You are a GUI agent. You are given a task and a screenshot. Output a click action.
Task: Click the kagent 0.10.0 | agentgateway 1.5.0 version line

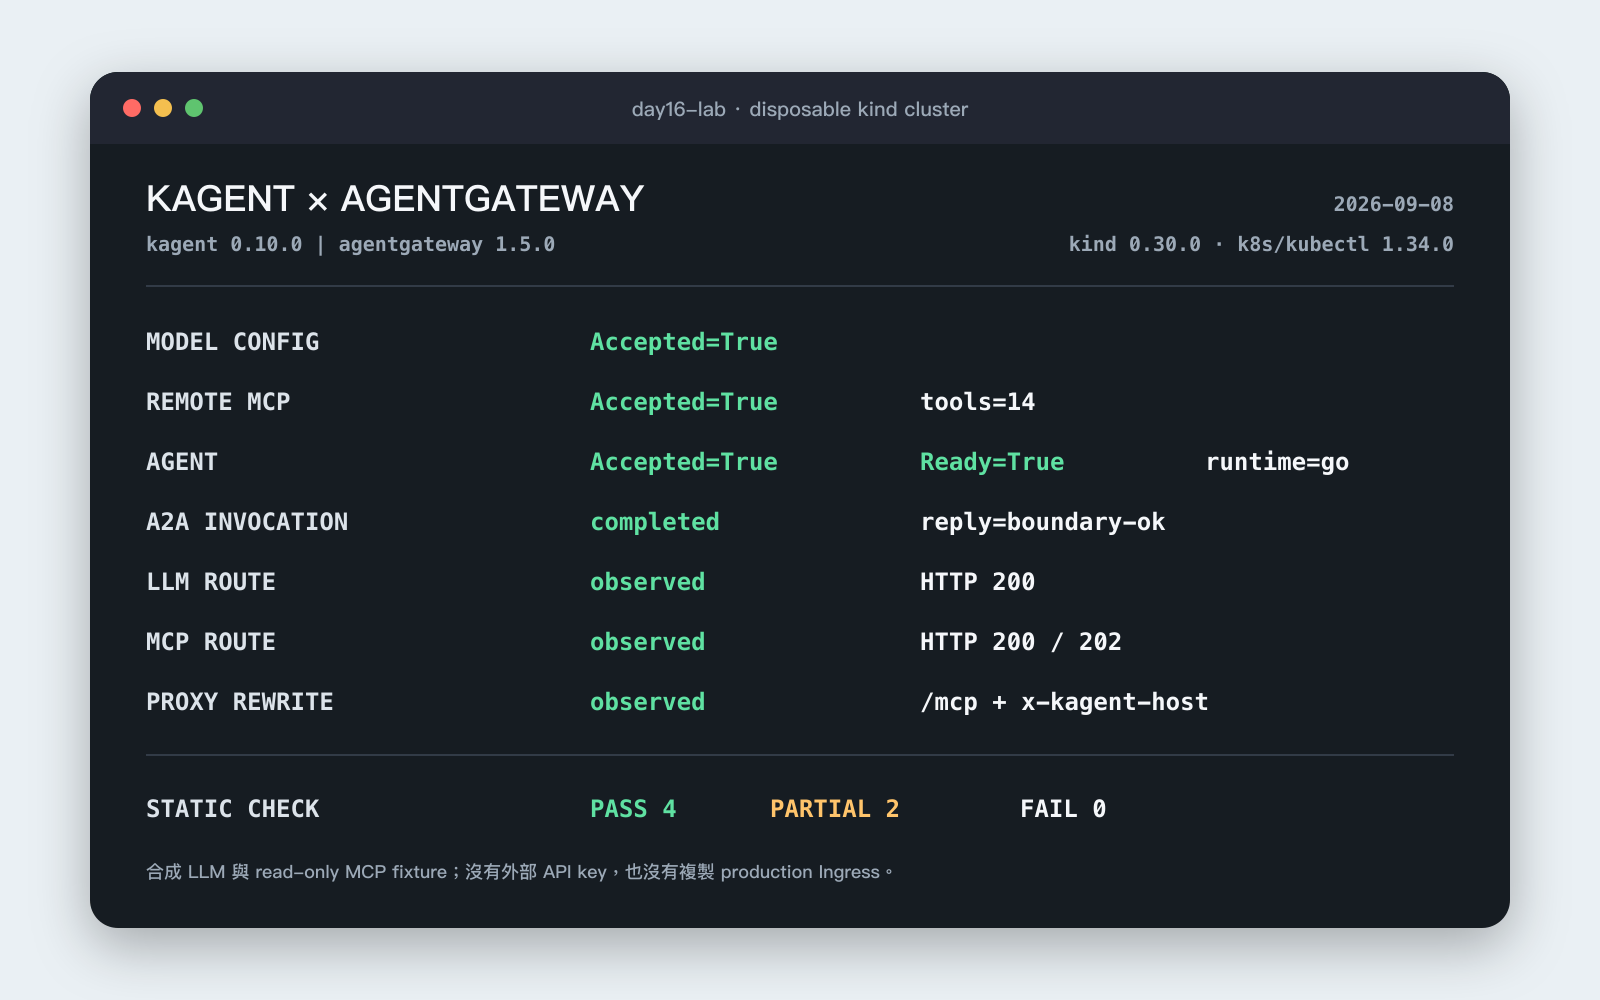(x=350, y=244)
